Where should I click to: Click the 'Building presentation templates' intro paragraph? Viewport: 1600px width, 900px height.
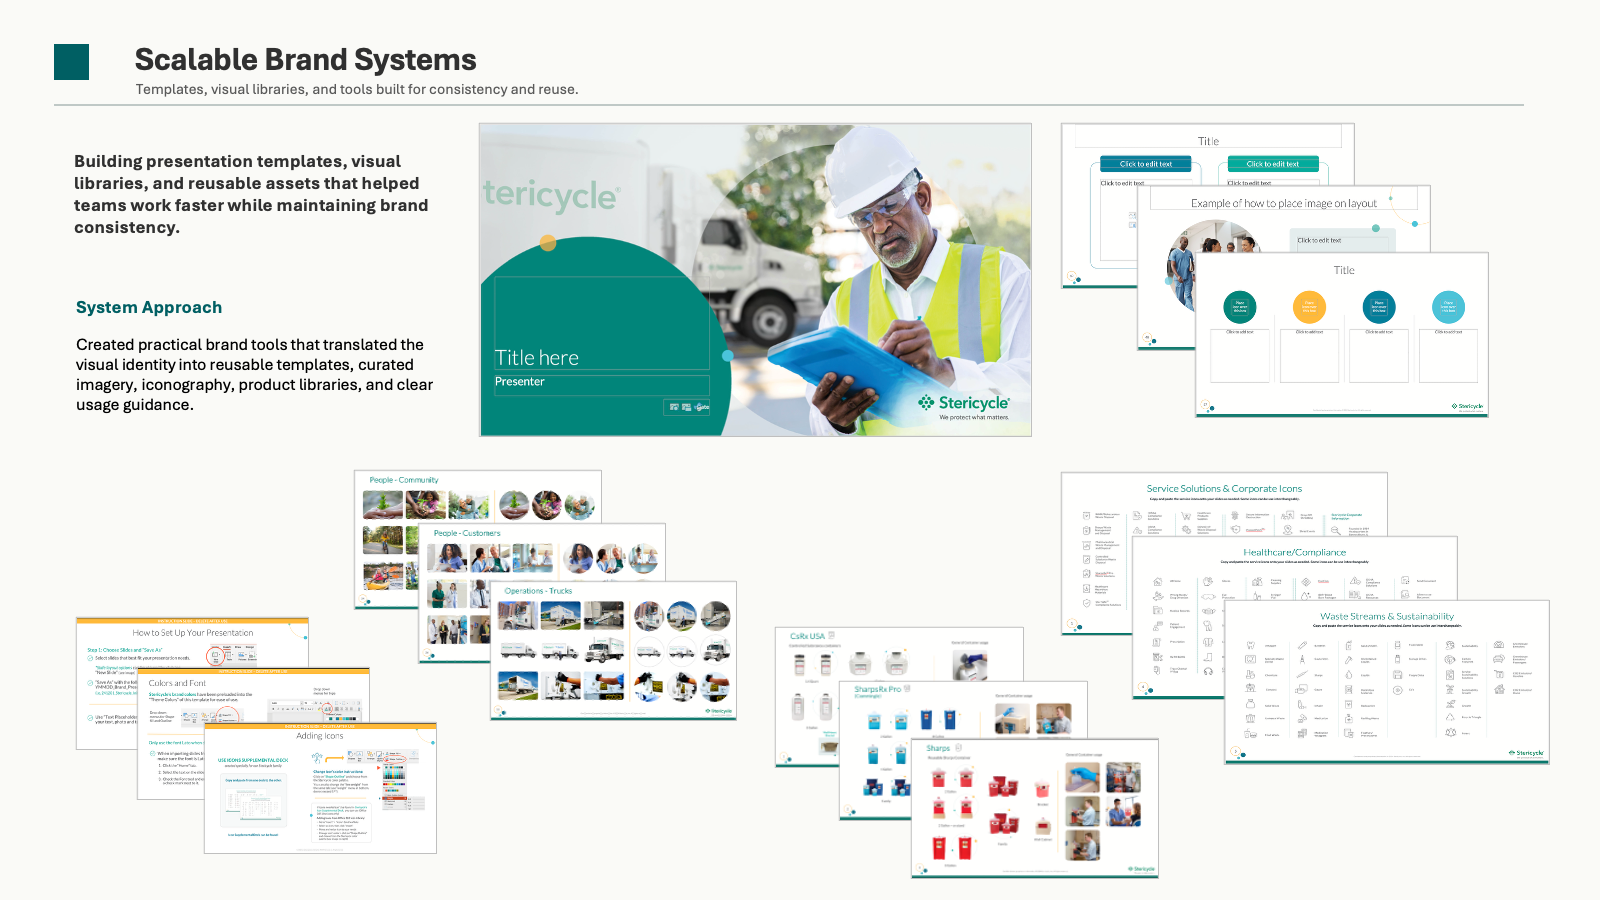tap(251, 194)
